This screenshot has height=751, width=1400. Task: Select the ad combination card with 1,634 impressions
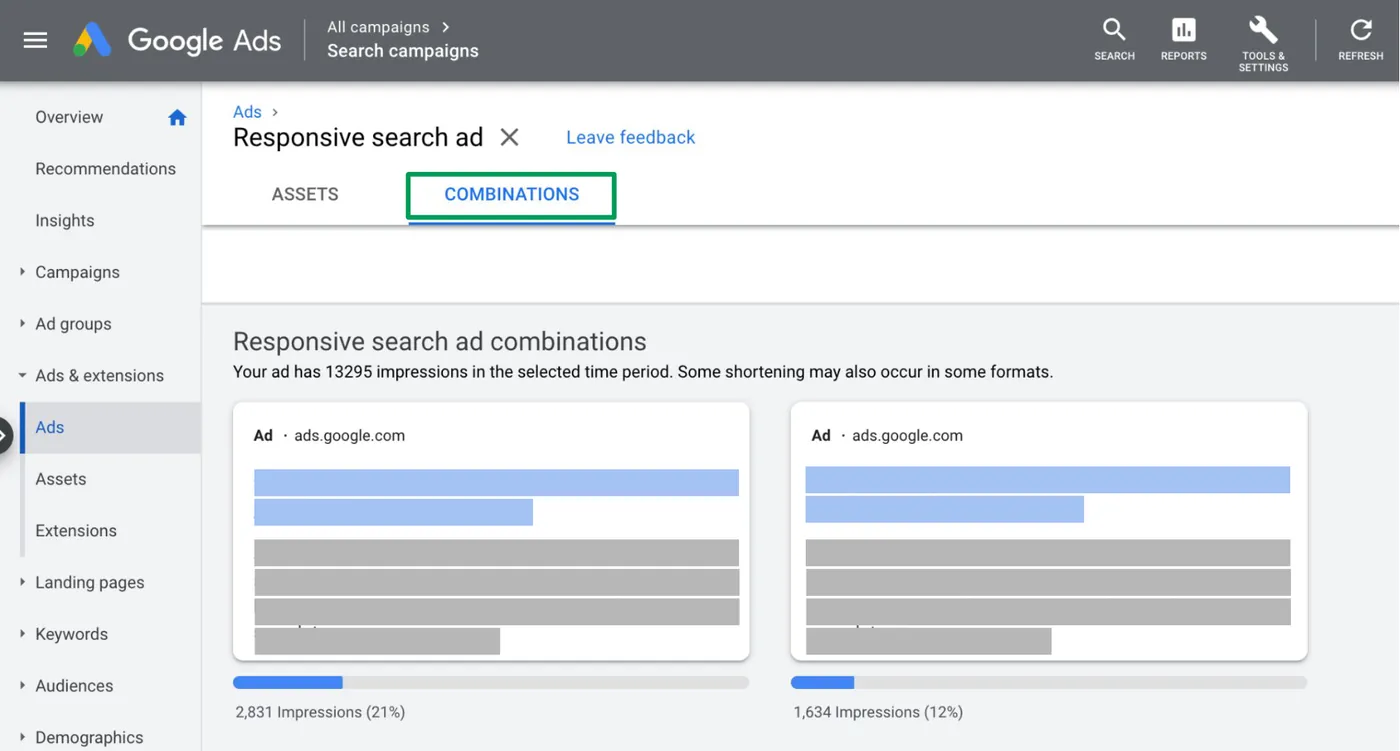1049,531
